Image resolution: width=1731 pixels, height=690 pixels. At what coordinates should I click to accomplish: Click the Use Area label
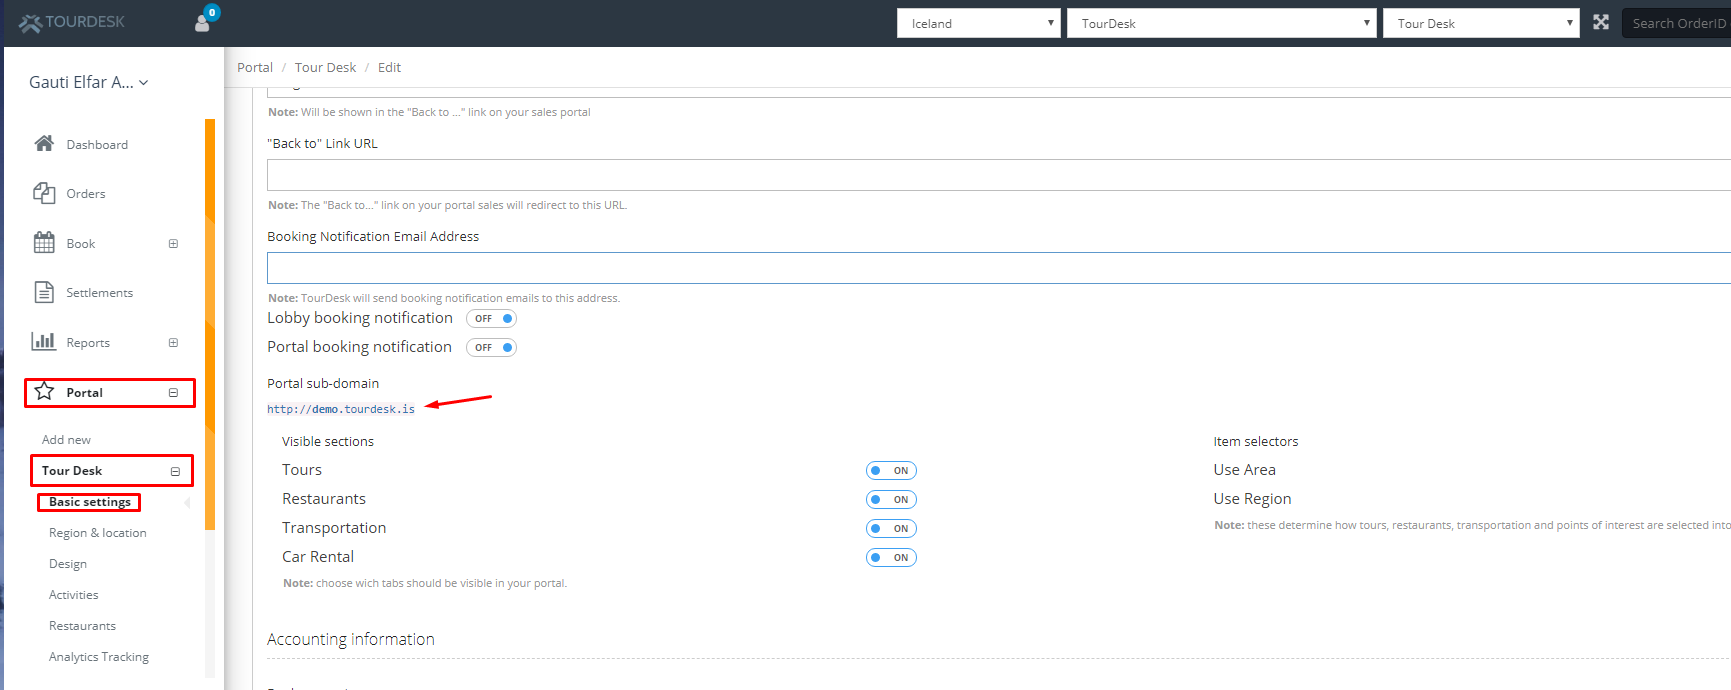1245,470
